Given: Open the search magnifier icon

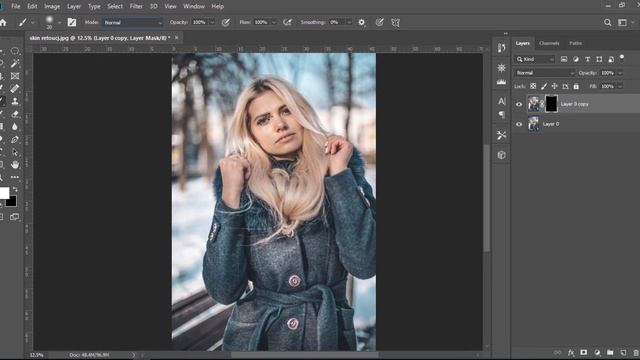Looking at the screenshot, I should click(x=607, y=22).
